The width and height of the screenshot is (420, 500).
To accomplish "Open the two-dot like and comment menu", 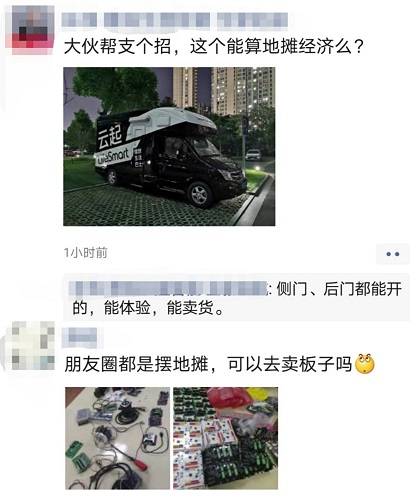I will coord(392,254).
